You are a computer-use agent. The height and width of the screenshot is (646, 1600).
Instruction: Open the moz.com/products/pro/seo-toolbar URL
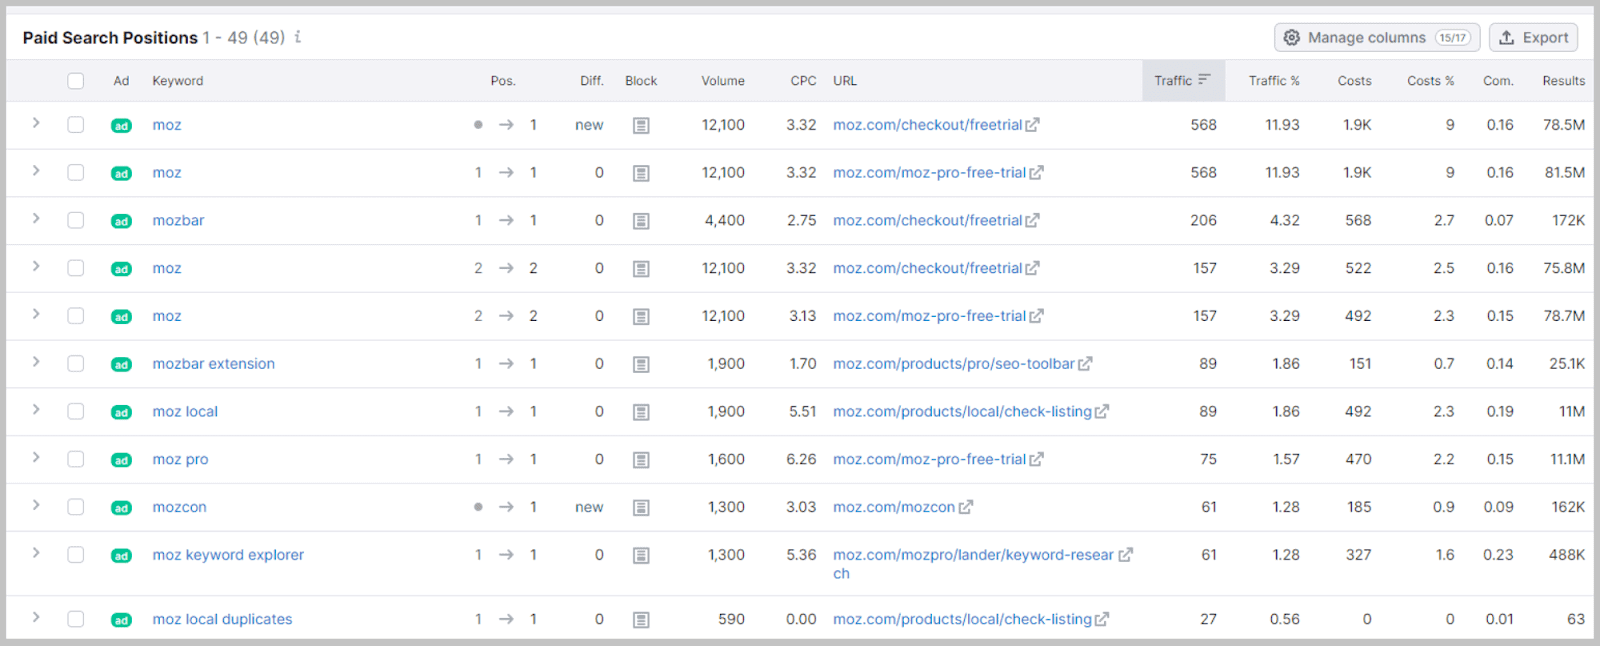click(954, 364)
